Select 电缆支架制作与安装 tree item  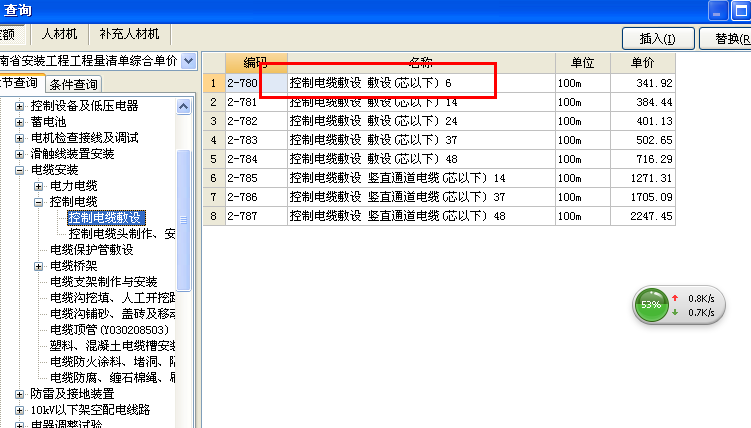coord(103,282)
